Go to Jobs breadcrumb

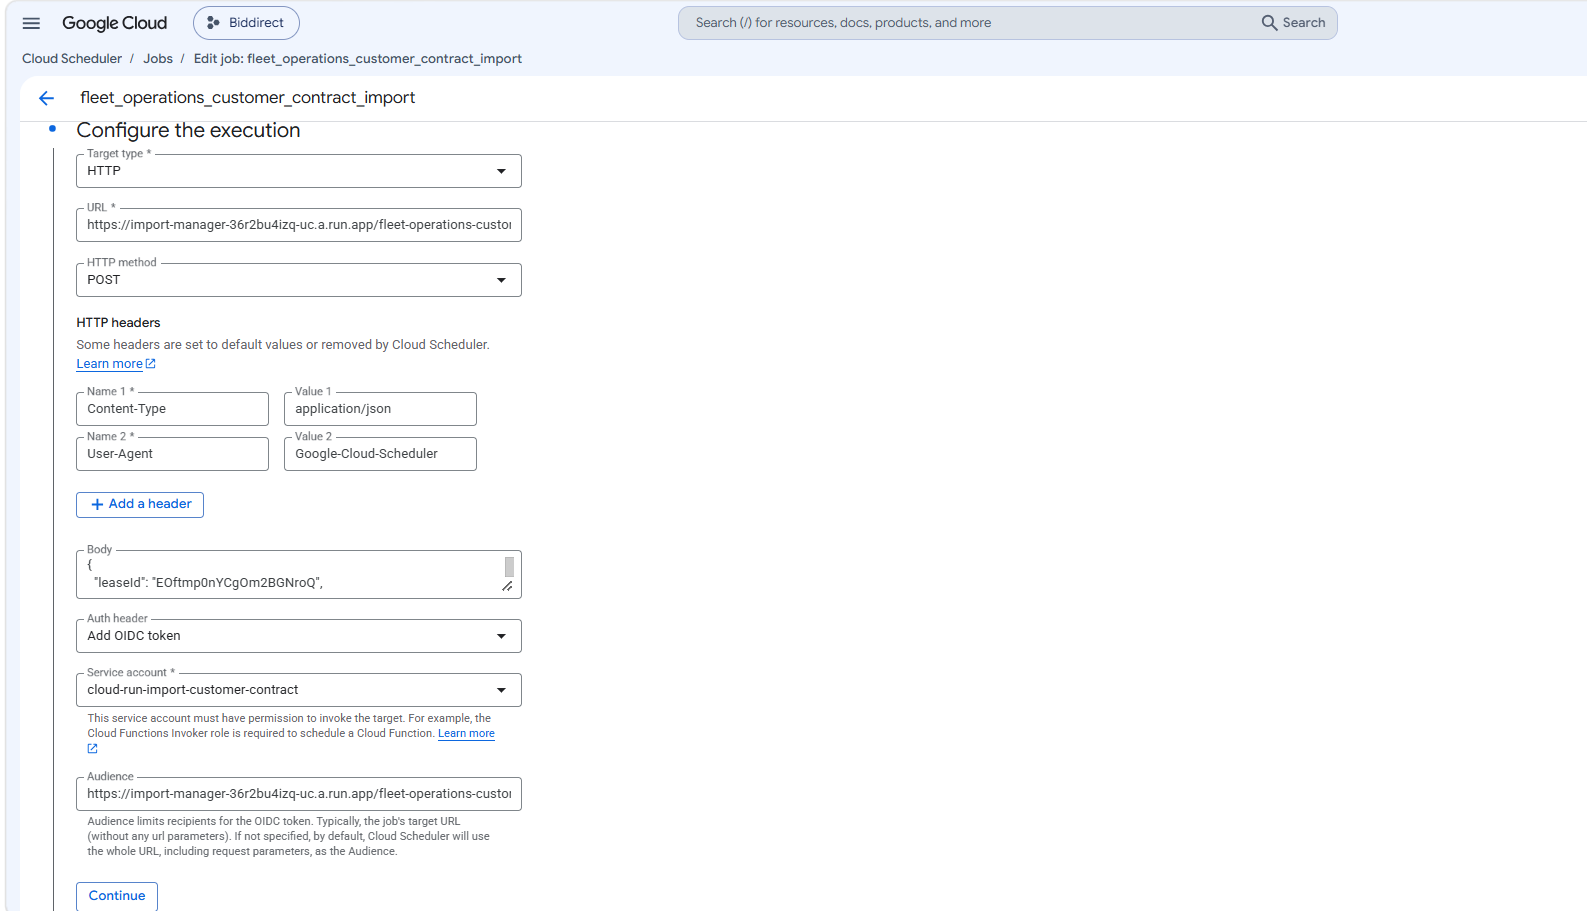point(158,59)
